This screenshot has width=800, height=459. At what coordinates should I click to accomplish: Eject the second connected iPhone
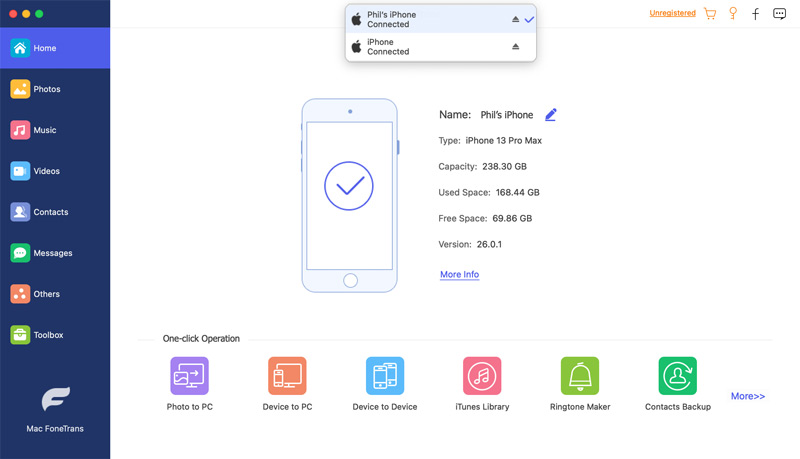pyautogui.click(x=516, y=47)
